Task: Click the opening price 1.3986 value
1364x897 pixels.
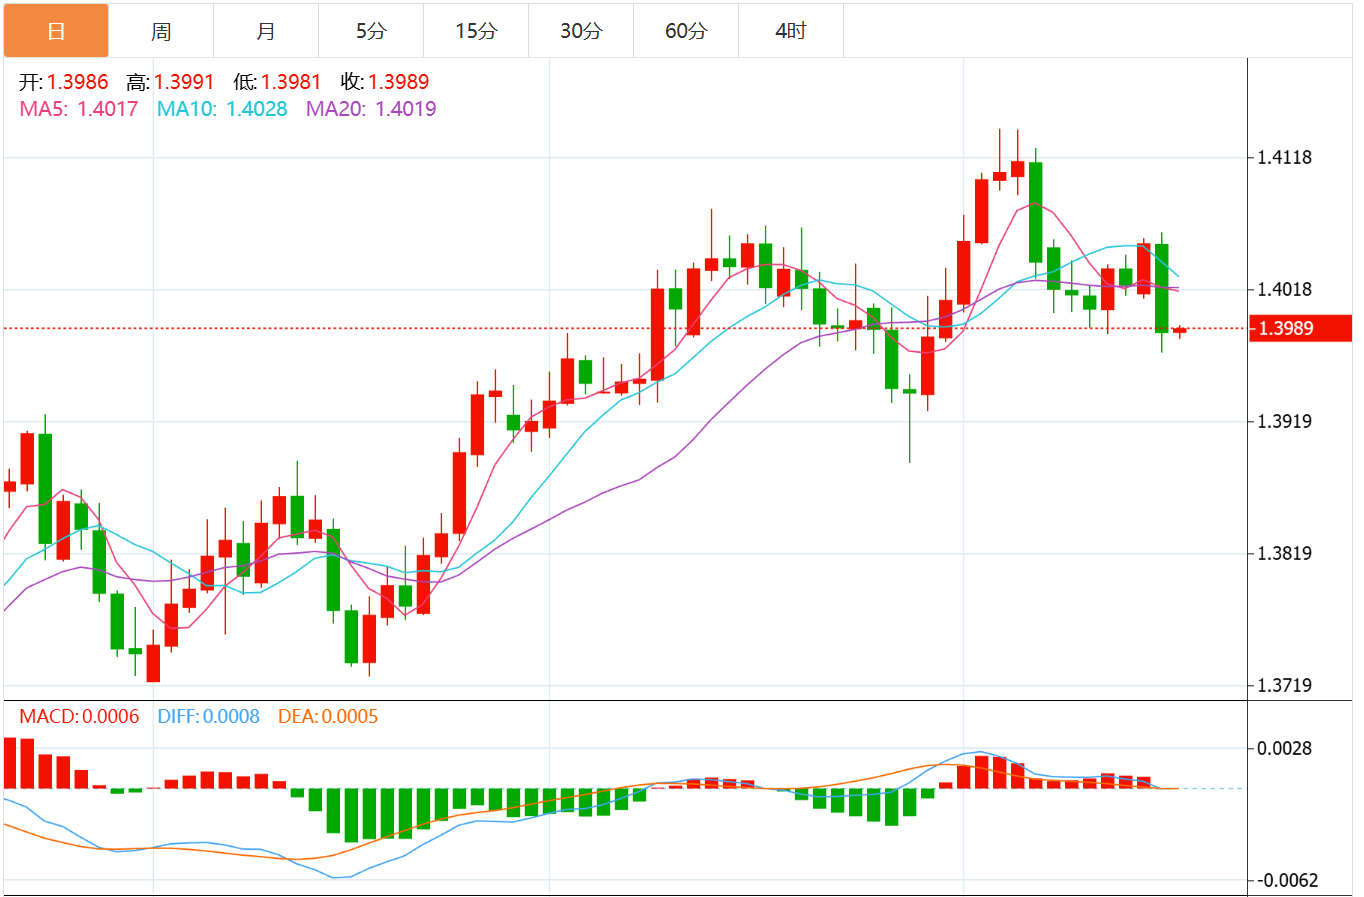Action: (x=77, y=82)
